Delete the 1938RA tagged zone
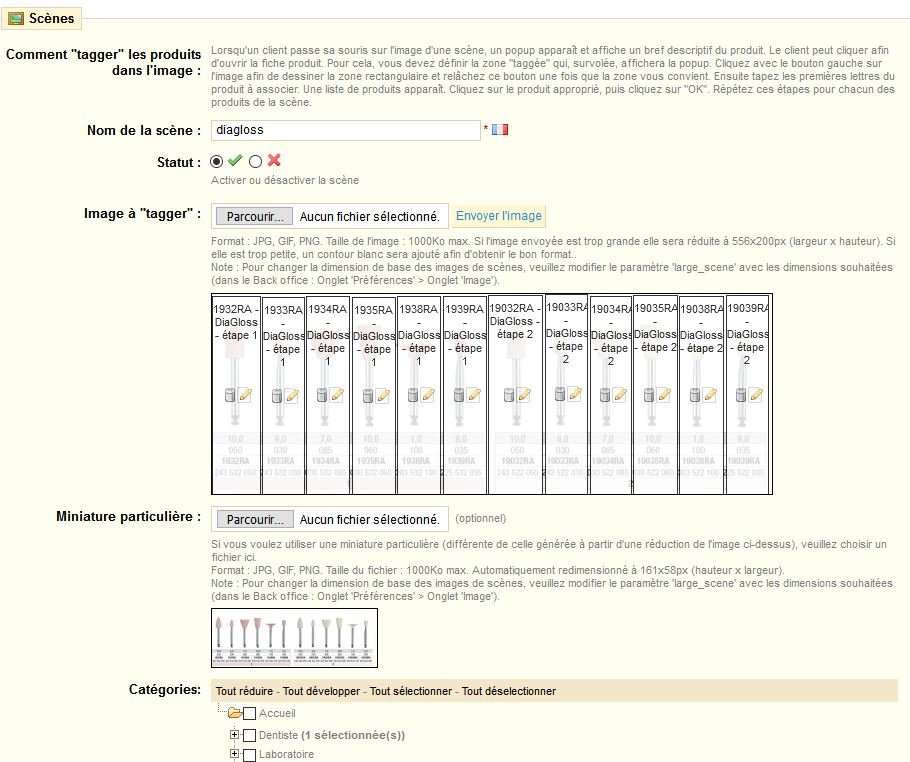910x762 pixels. tap(413, 395)
